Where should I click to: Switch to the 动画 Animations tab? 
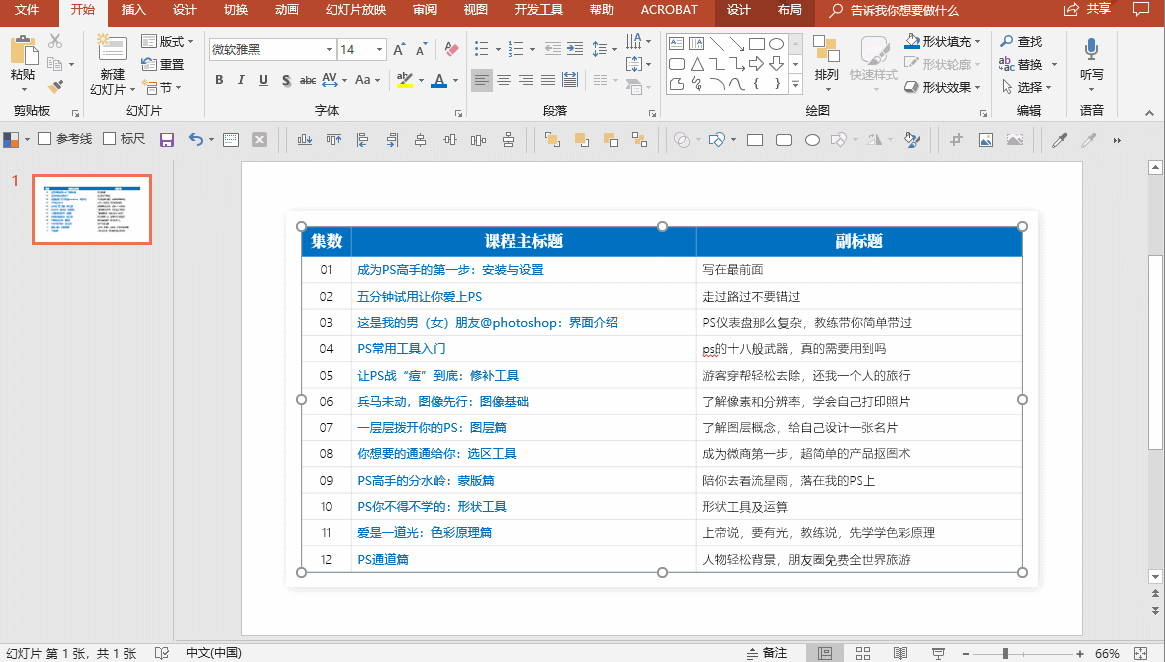tap(287, 10)
